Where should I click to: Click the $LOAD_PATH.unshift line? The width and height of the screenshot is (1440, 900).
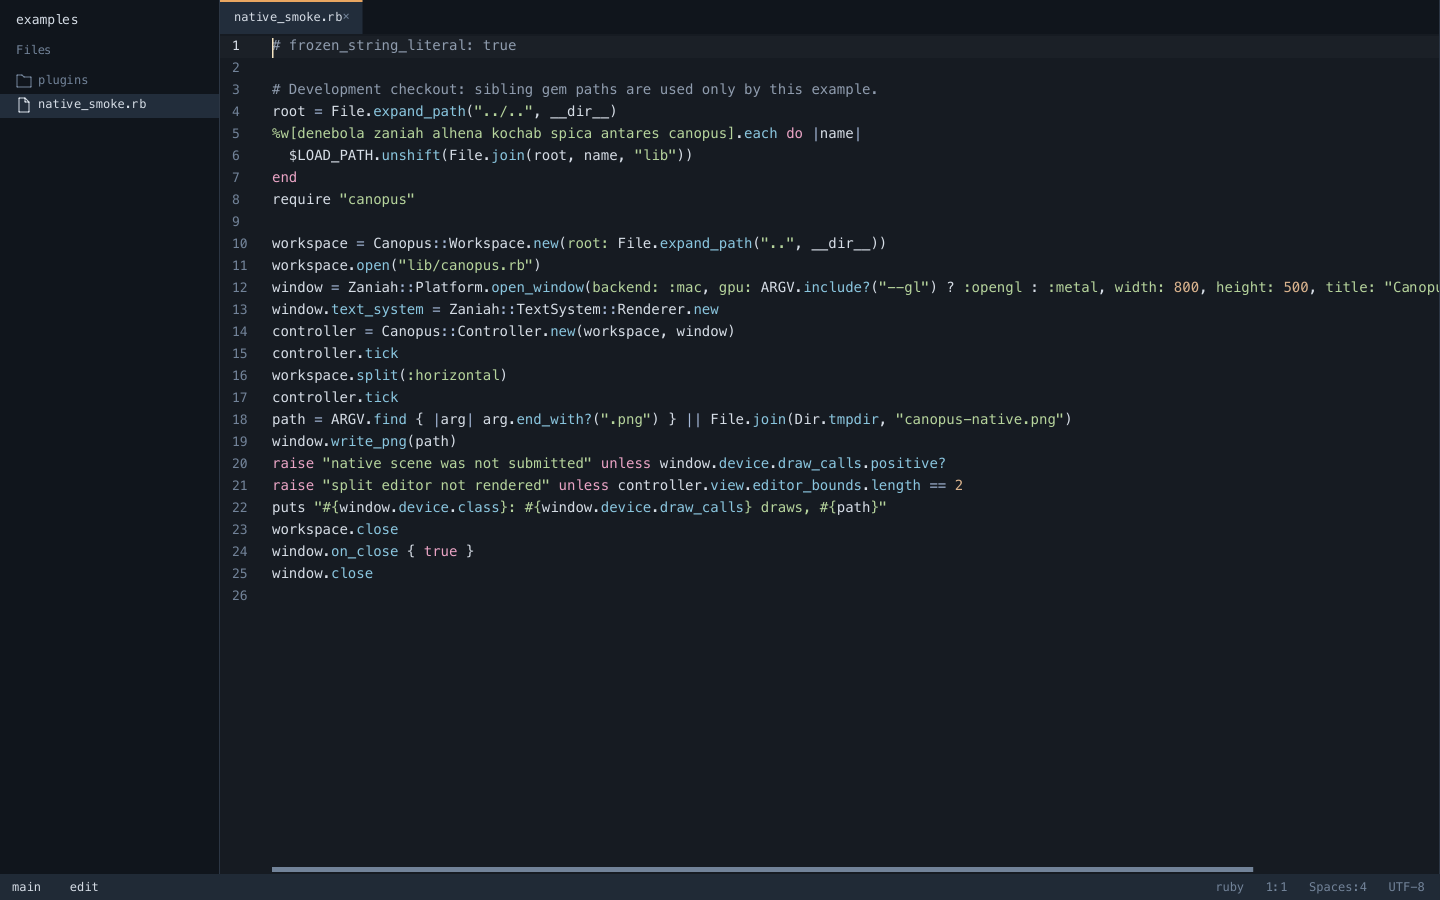(490, 156)
